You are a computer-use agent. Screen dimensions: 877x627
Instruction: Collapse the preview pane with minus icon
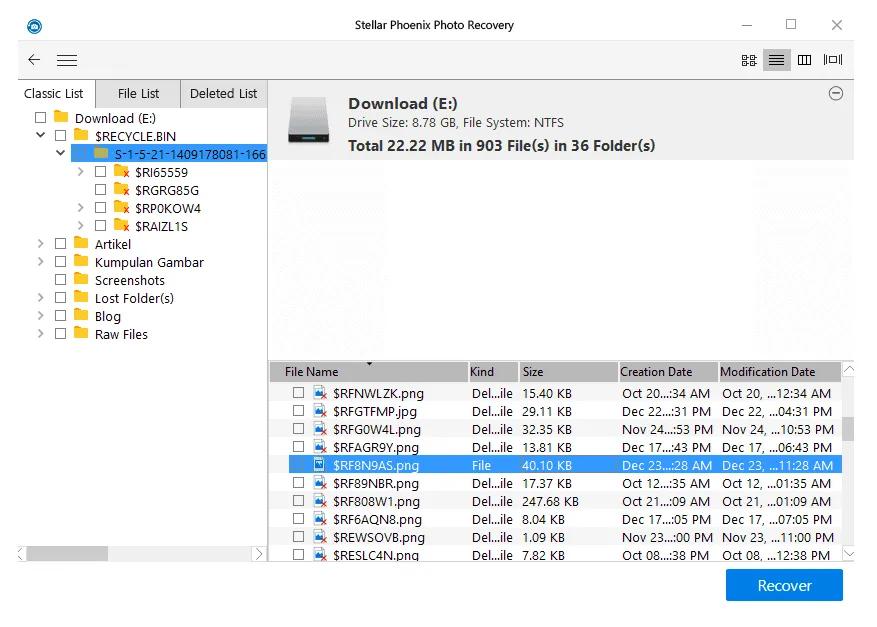coord(836,93)
